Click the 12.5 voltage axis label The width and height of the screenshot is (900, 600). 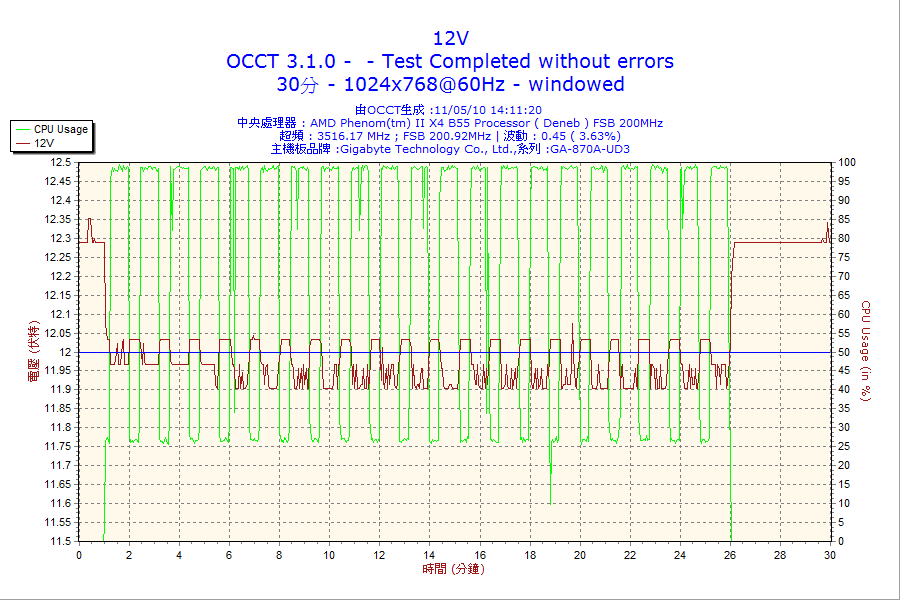pyautogui.click(x=61, y=162)
